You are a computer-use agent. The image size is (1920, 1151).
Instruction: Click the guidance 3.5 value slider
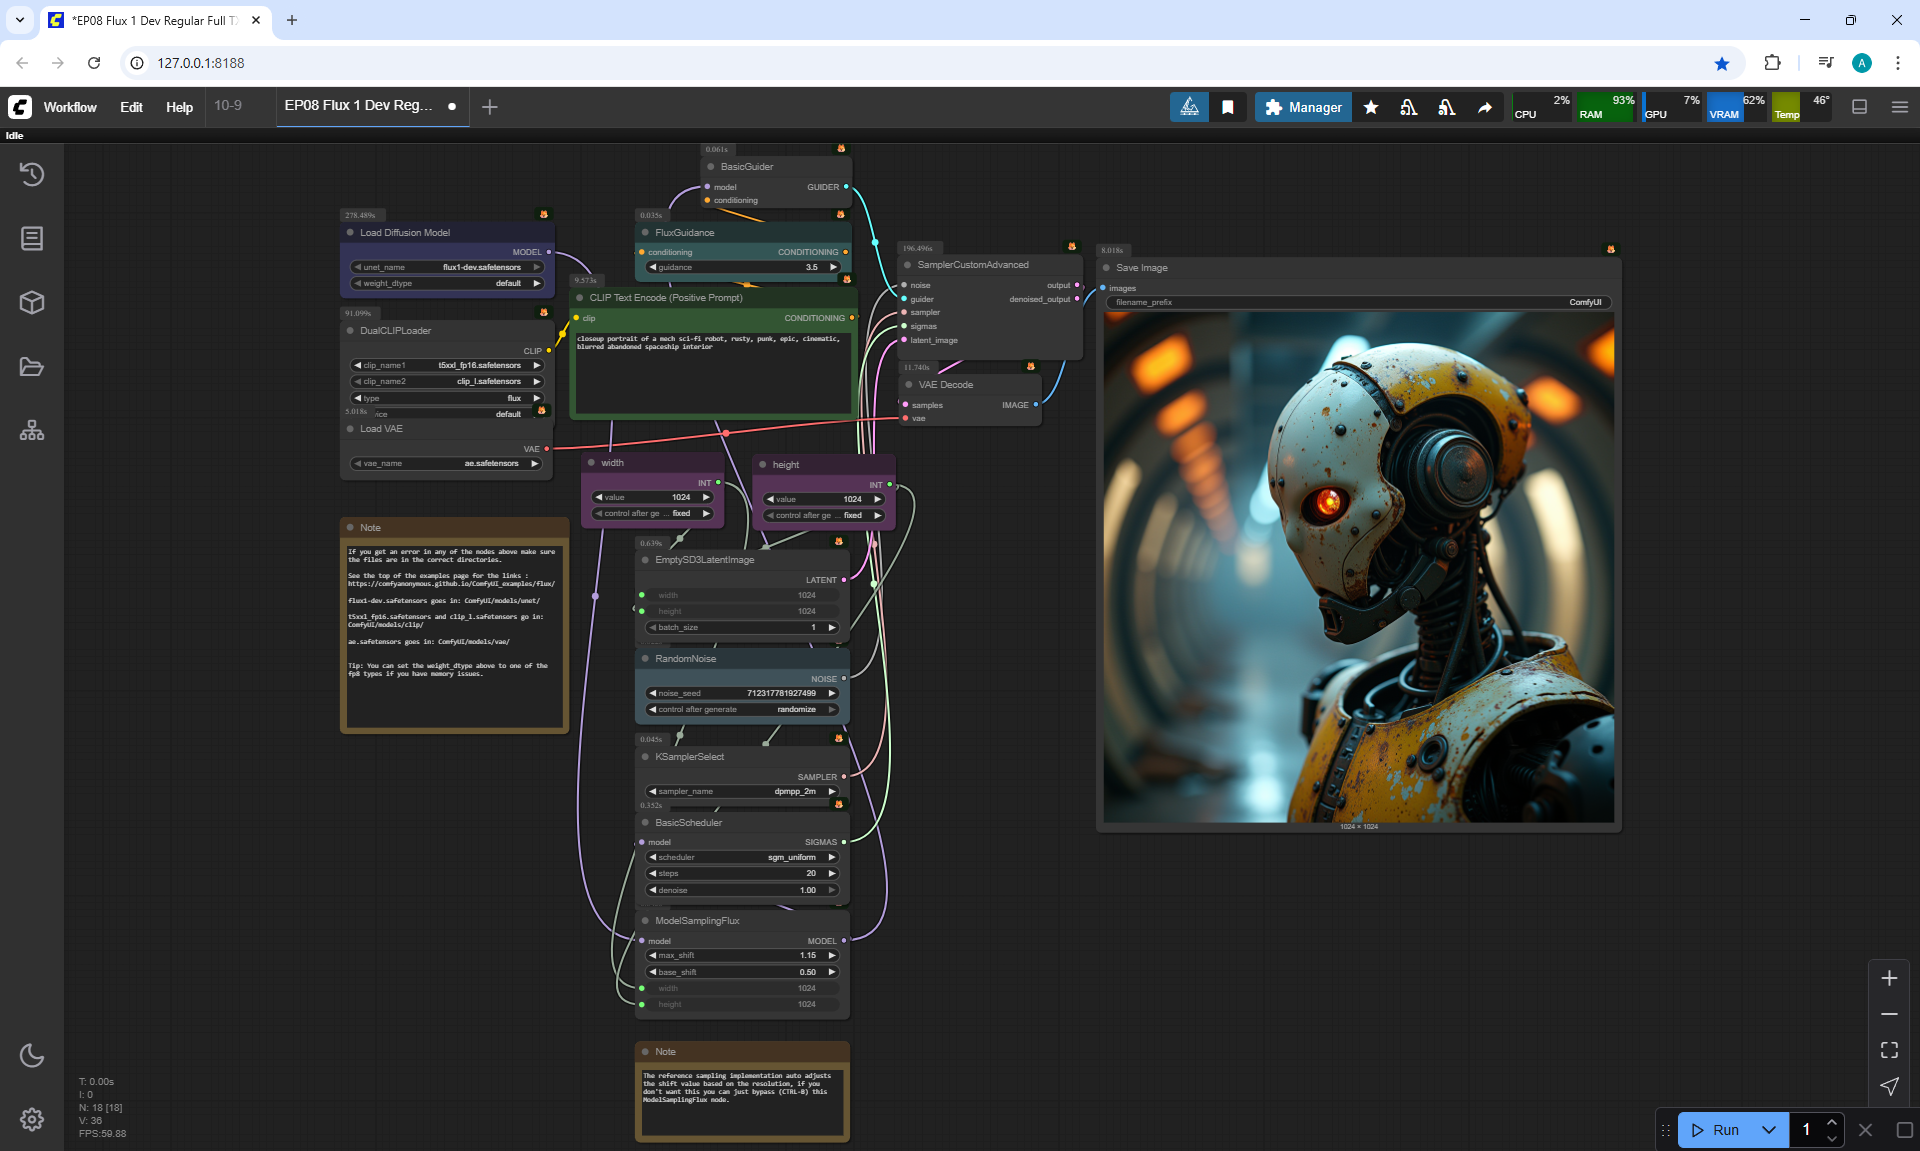(x=743, y=267)
